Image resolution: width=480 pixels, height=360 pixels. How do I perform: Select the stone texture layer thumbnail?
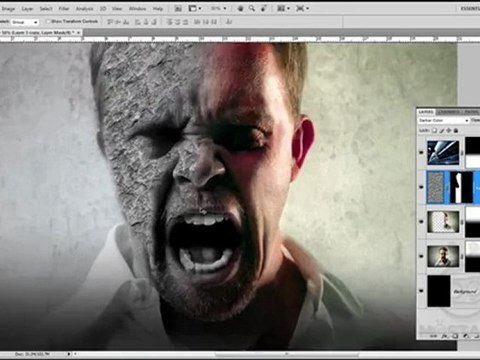coord(436,187)
